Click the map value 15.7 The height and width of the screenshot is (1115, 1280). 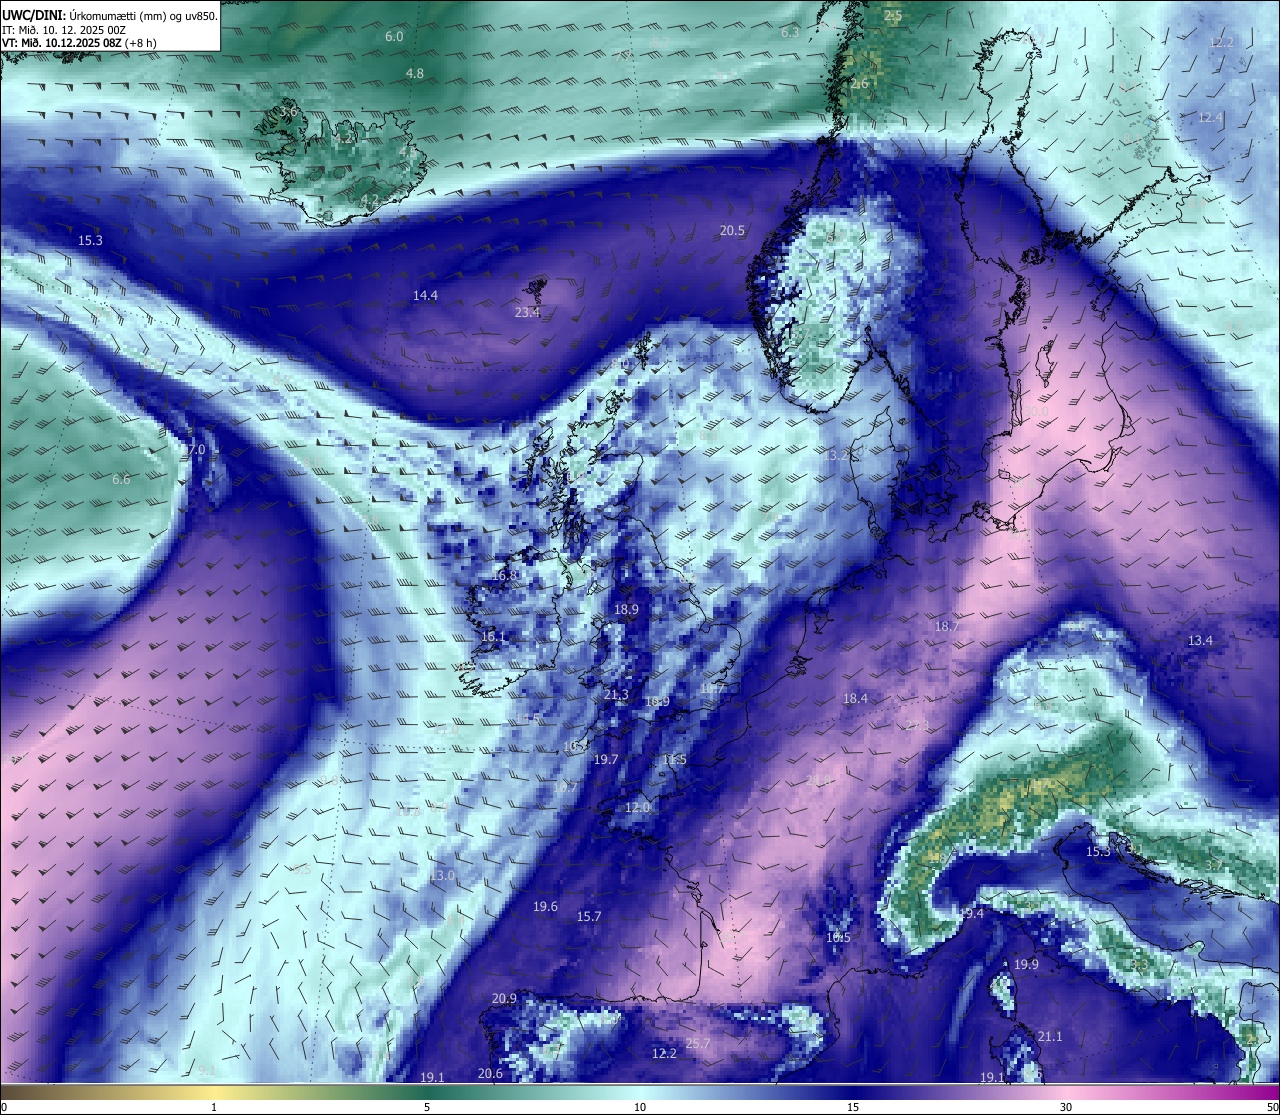(589, 917)
